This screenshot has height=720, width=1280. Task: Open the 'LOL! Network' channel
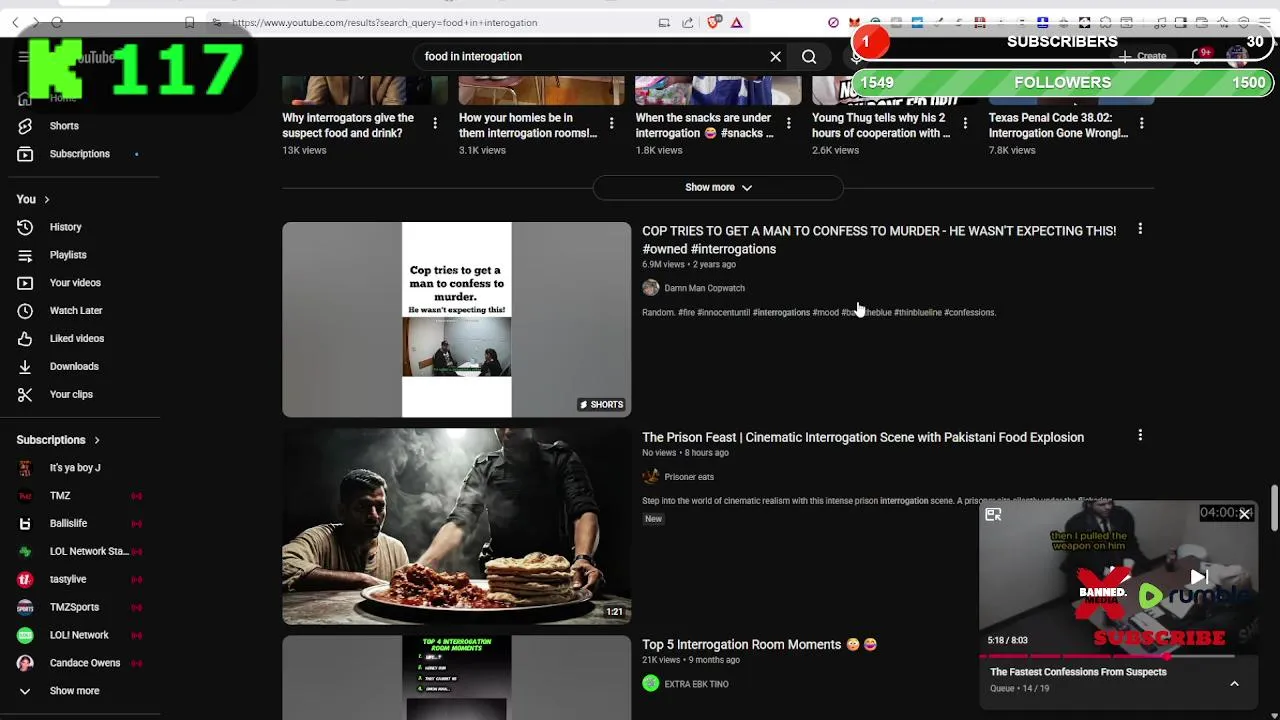[x=80, y=636]
